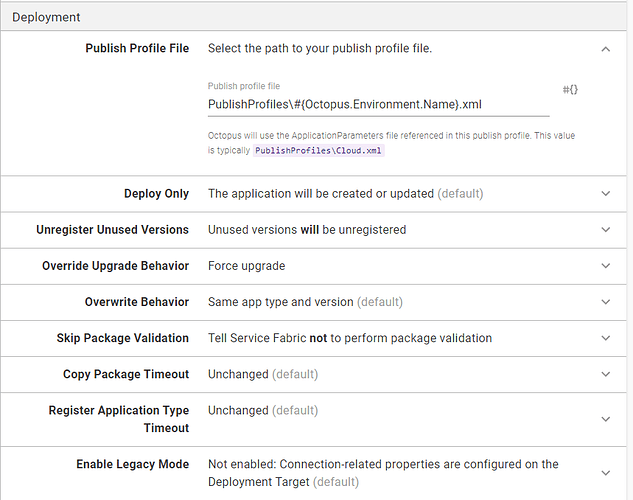The width and height of the screenshot is (633, 500).
Task: Expand Enable Legacy Mode chevron
Action: 605,473
